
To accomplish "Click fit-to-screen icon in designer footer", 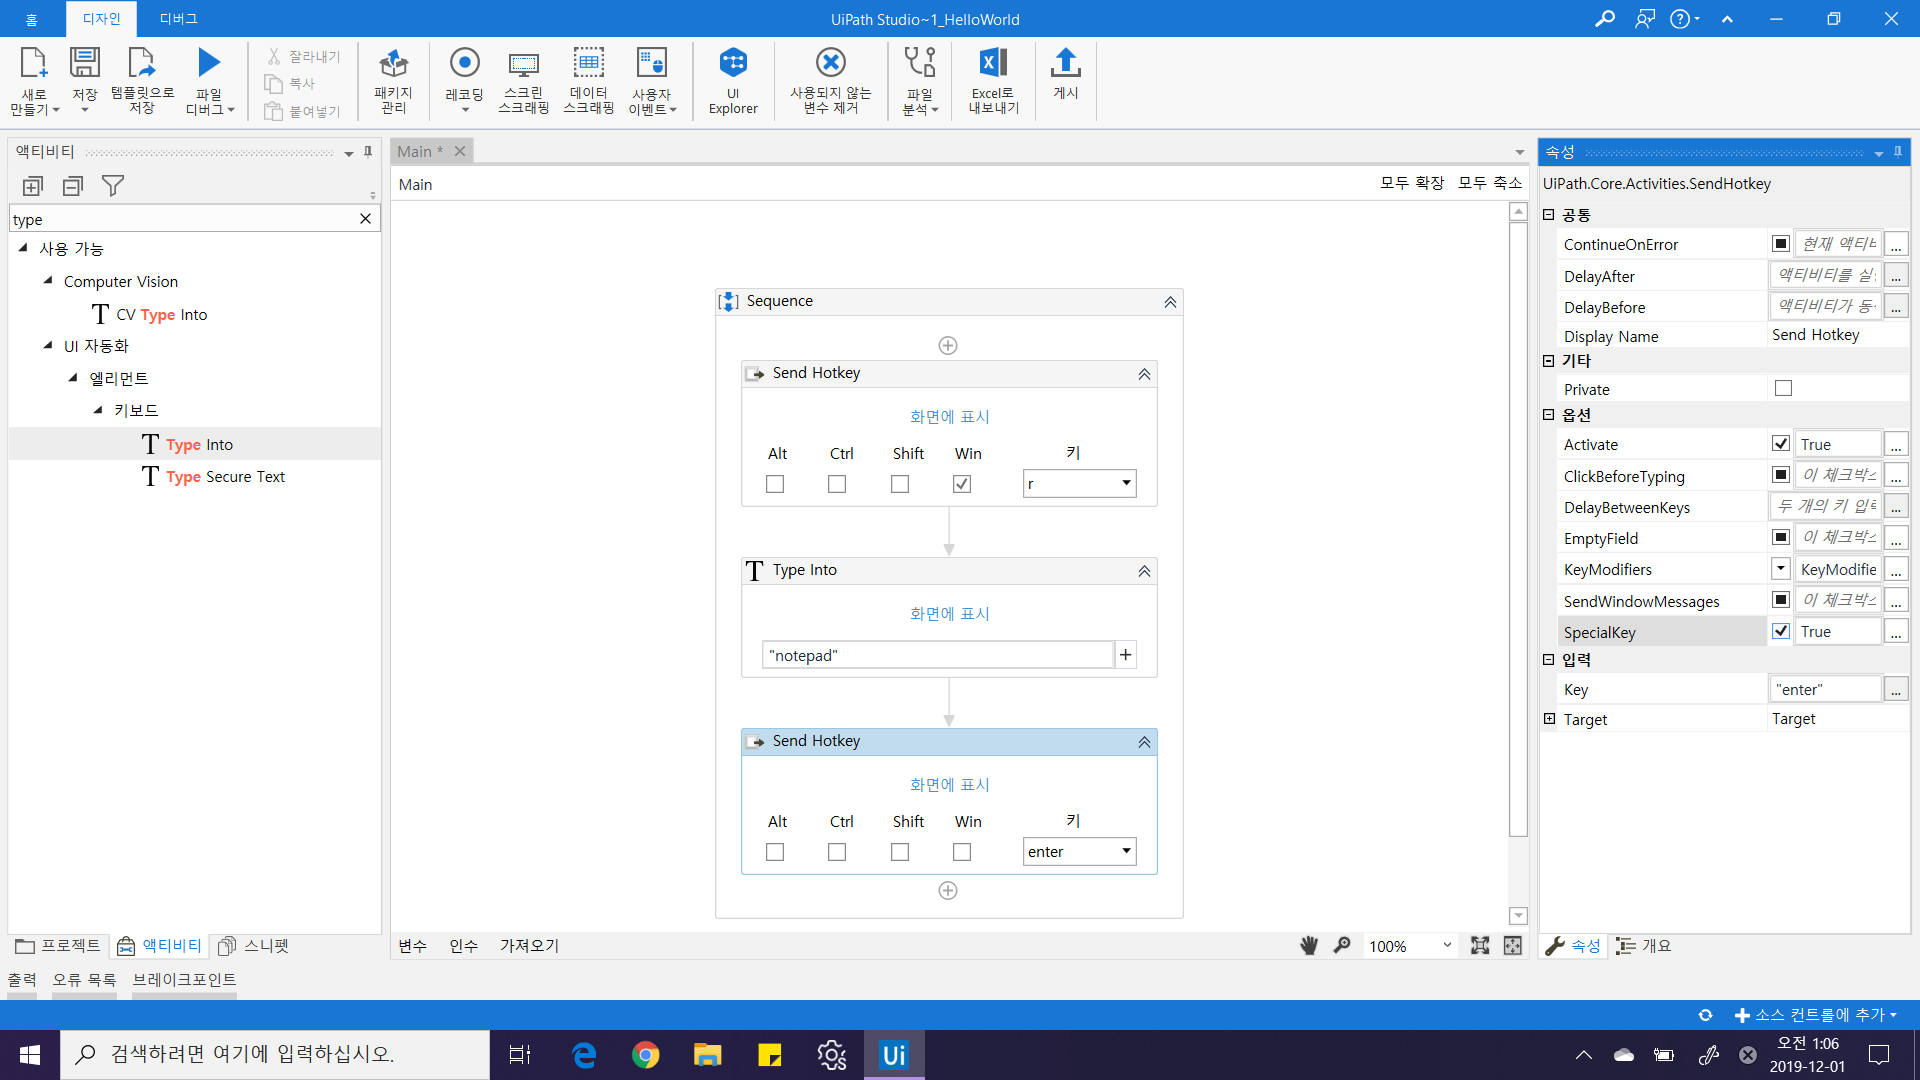I will [1480, 946].
